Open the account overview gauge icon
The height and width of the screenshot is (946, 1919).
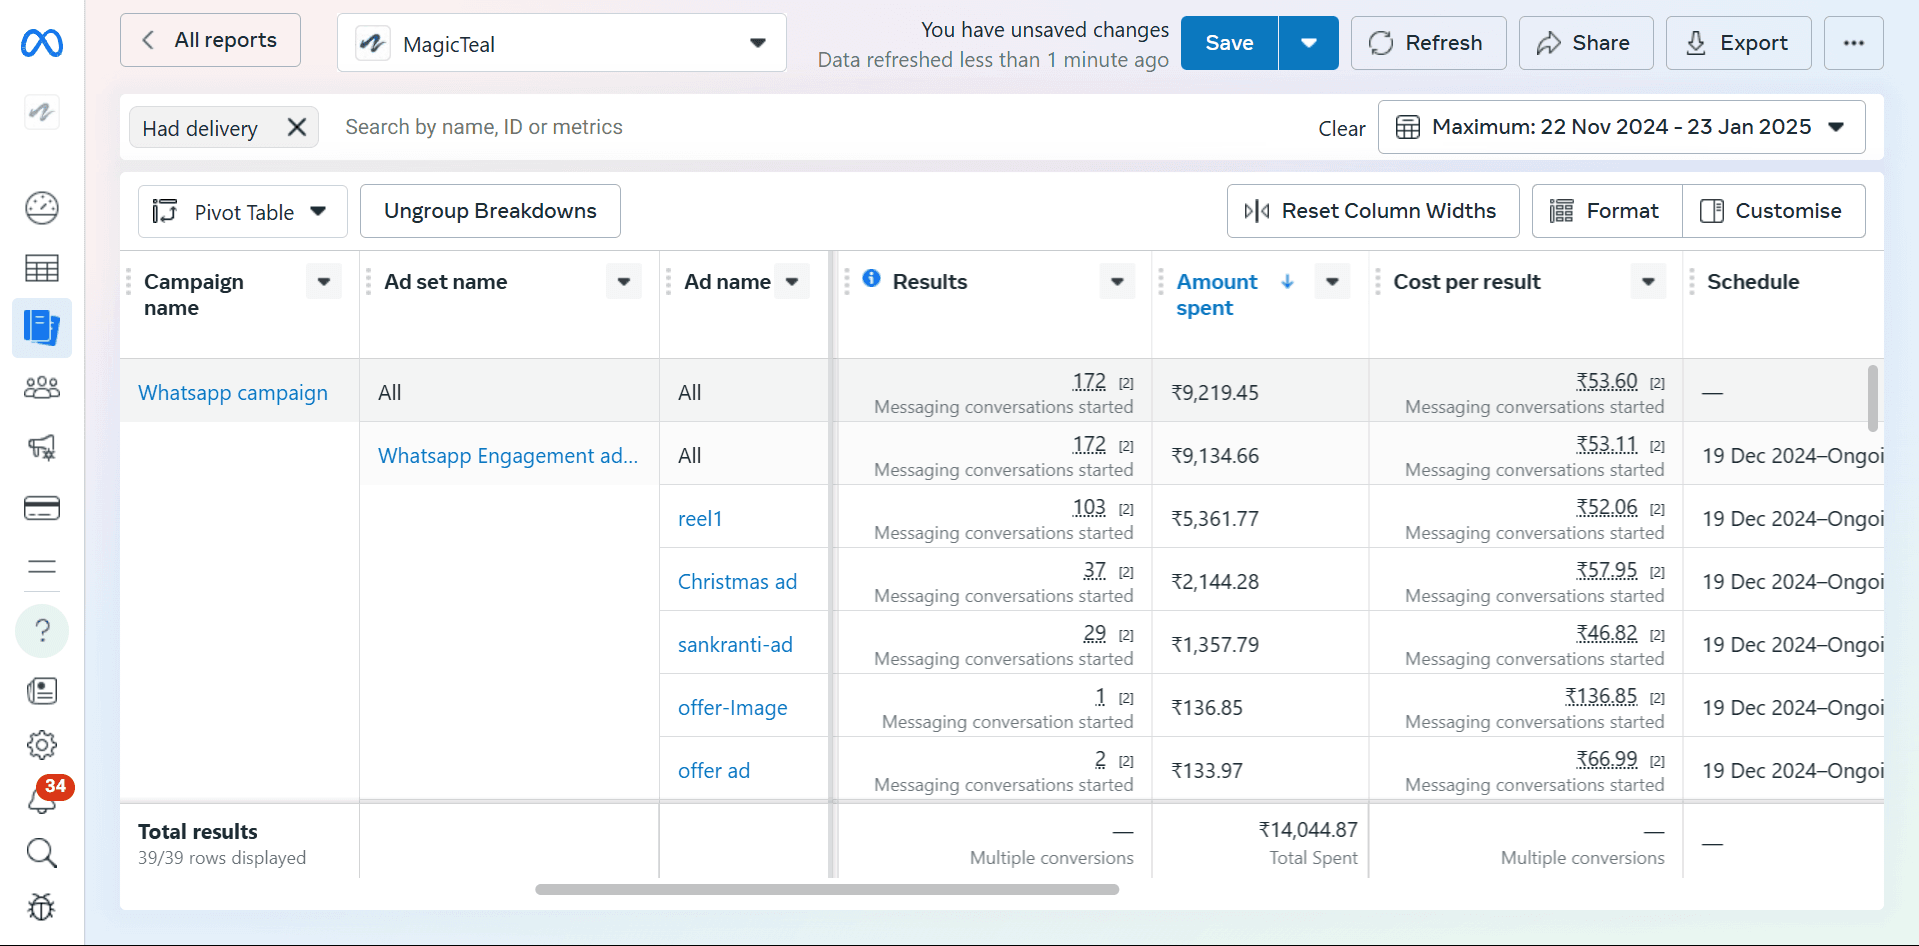[42, 208]
